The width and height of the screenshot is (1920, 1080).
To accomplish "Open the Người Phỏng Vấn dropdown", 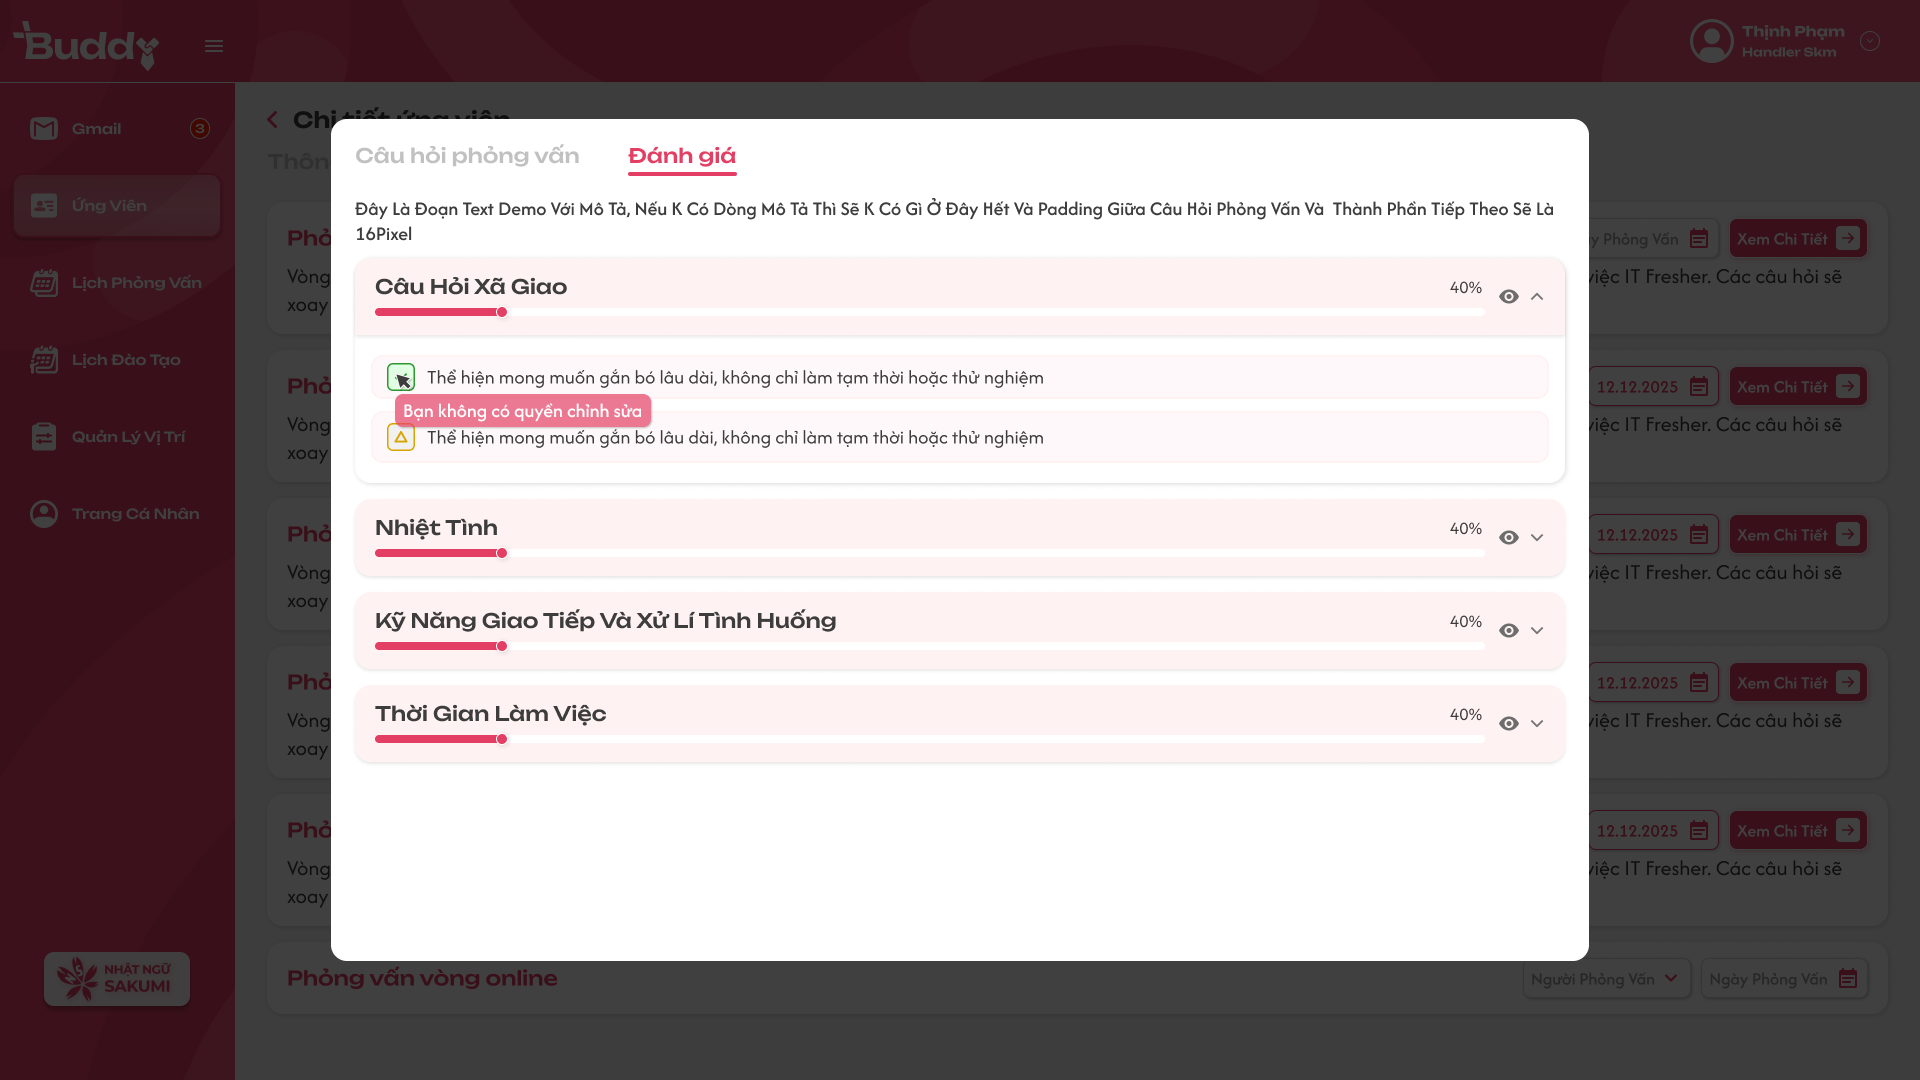I will 1605,979.
